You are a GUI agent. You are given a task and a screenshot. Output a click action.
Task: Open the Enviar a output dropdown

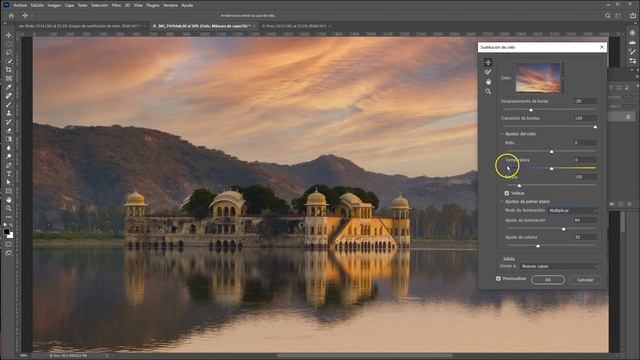coord(559,266)
